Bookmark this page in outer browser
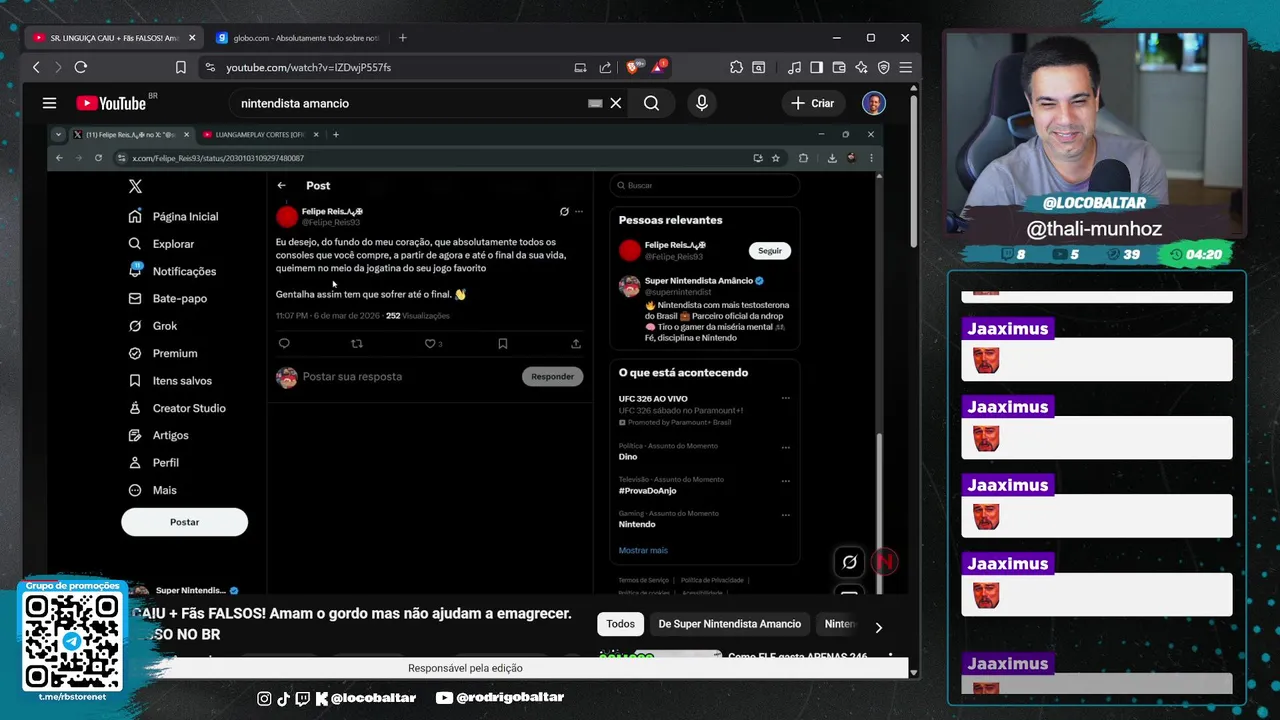 click(x=181, y=67)
